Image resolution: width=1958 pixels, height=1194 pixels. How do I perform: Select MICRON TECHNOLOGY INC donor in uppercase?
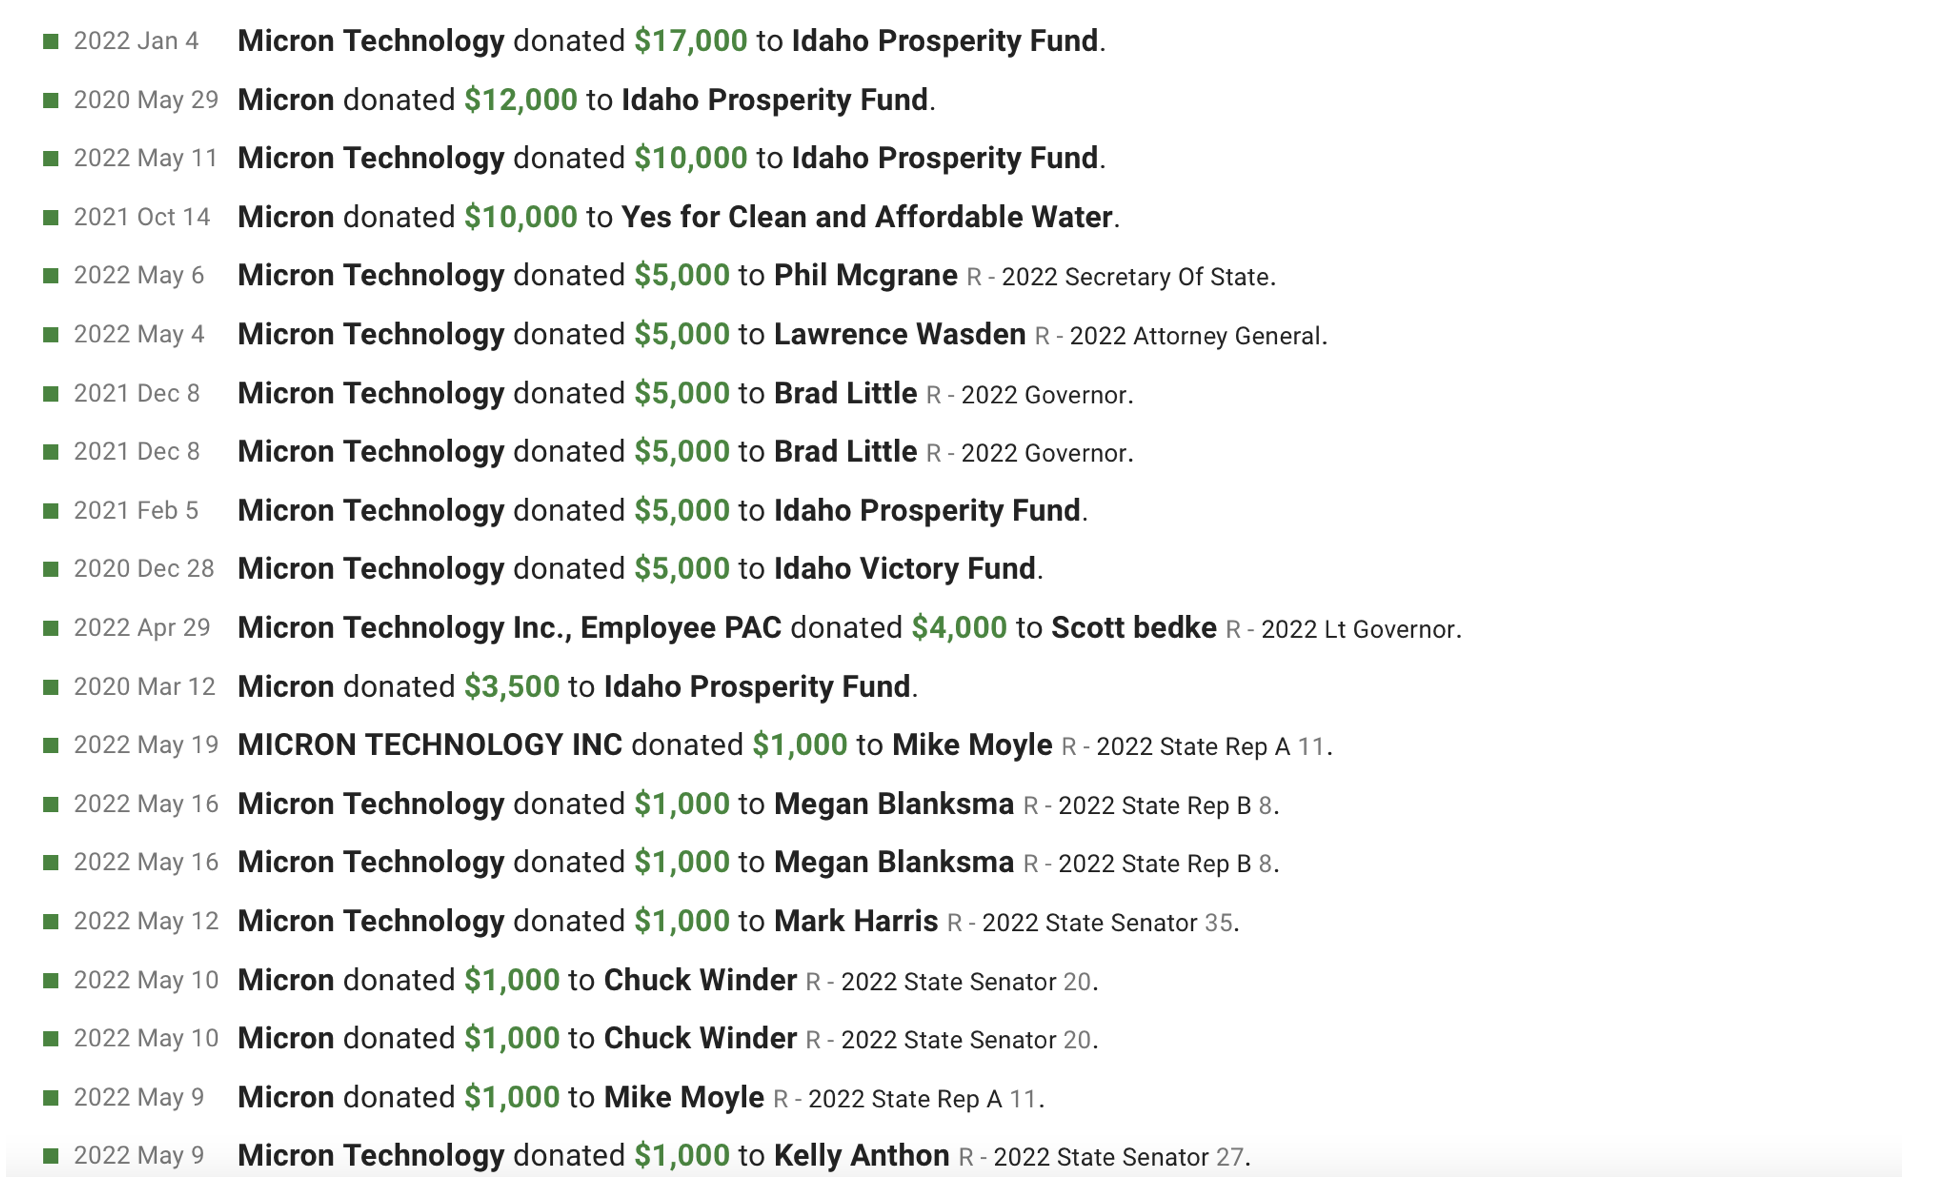pyautogui.click(x=430, y=745)
